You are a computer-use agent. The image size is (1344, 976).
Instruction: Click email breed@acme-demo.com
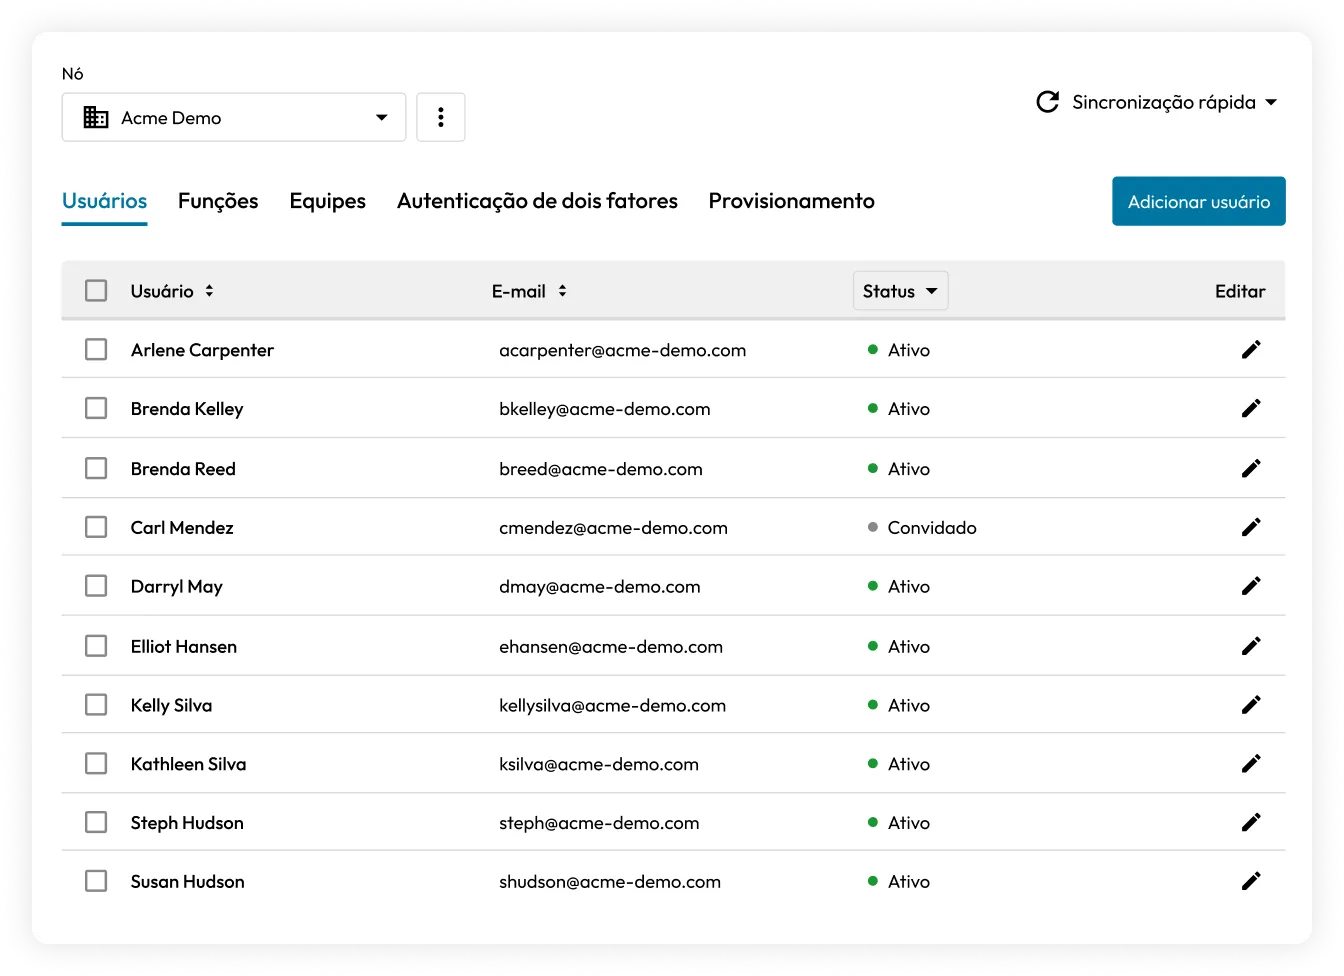[x=601, y=469]
